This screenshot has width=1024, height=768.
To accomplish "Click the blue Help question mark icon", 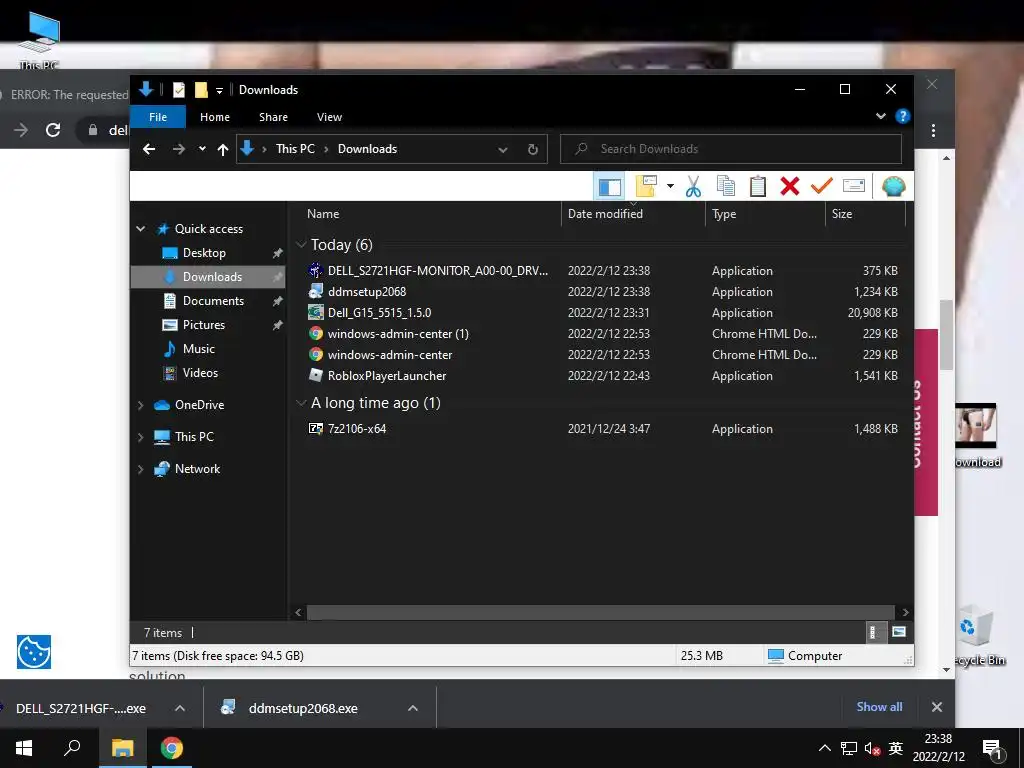I will 903,116.
